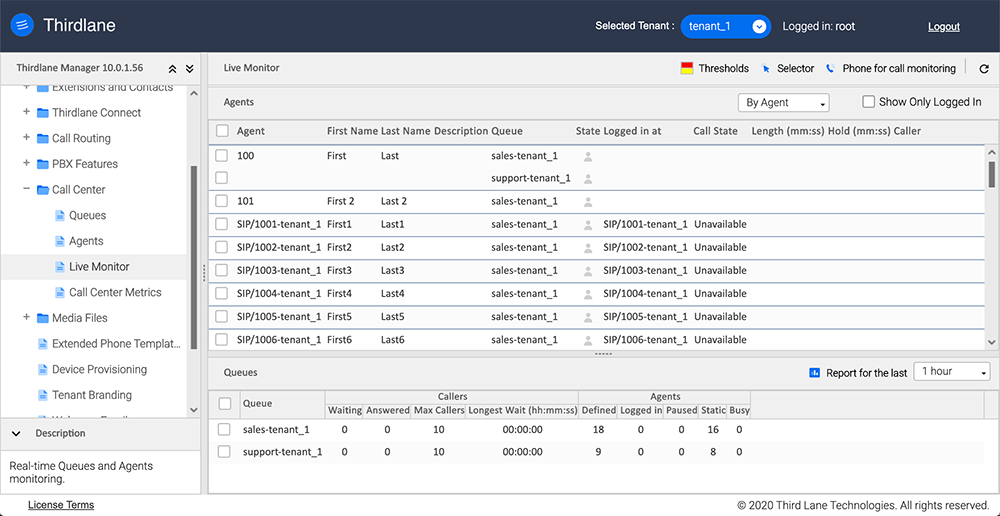Open the Selected Tenant dropdown
The image size is (1000, 516).
click(725, 27)
